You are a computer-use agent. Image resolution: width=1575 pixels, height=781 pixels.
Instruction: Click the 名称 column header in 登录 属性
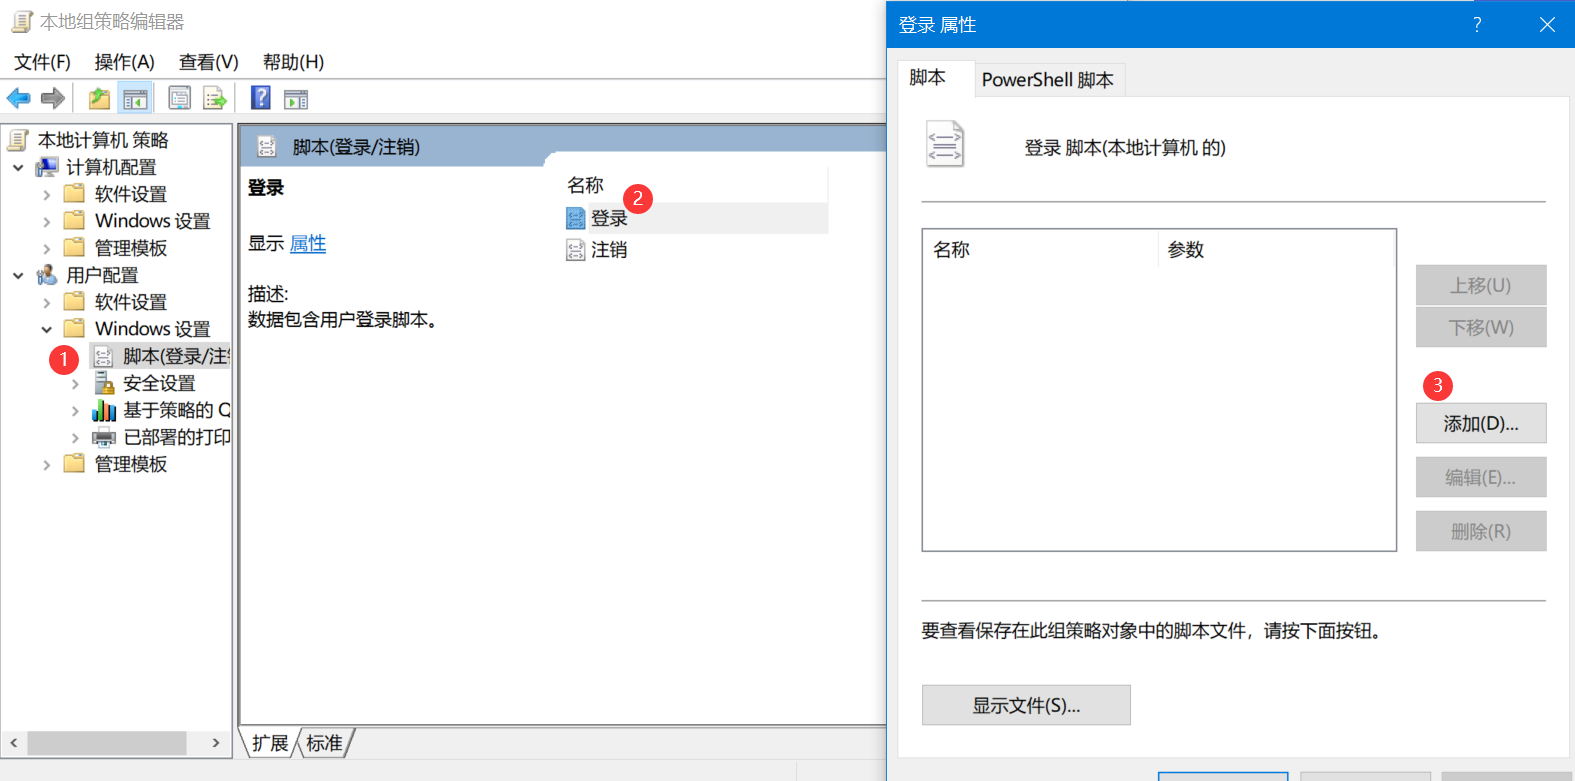coord(1040,249)
